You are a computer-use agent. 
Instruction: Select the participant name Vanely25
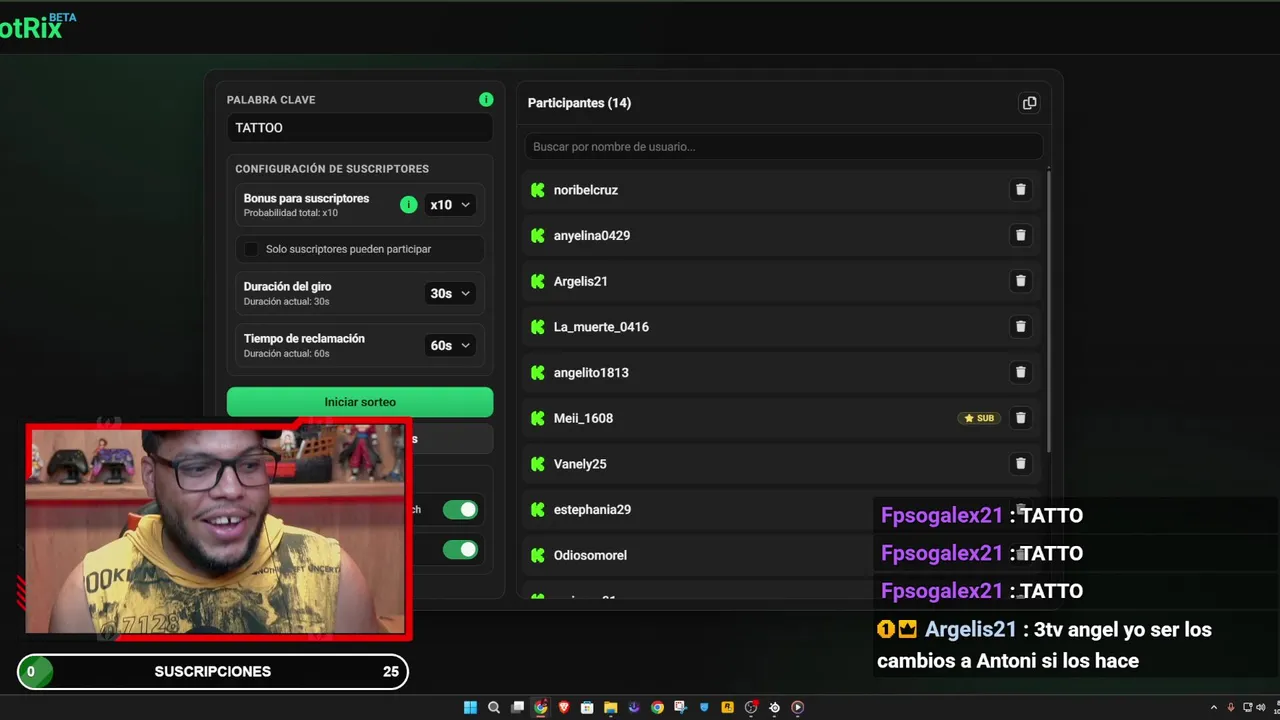click(x=580, y=464)
